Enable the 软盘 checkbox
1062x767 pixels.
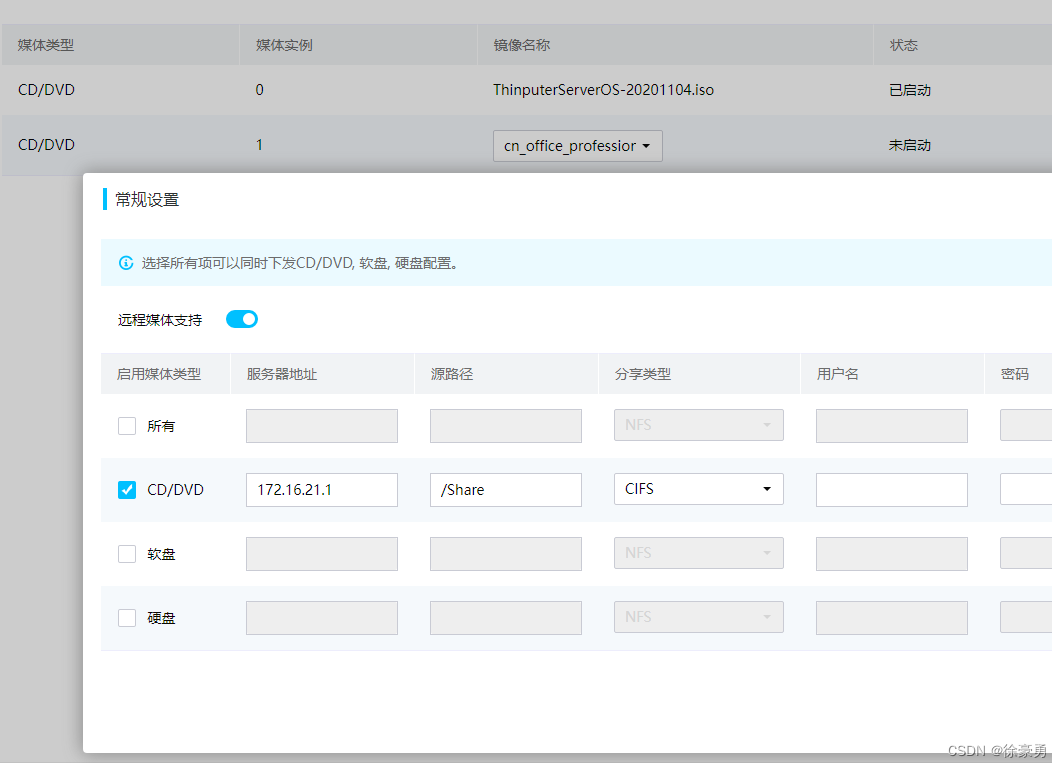click(x=127, y=554)
